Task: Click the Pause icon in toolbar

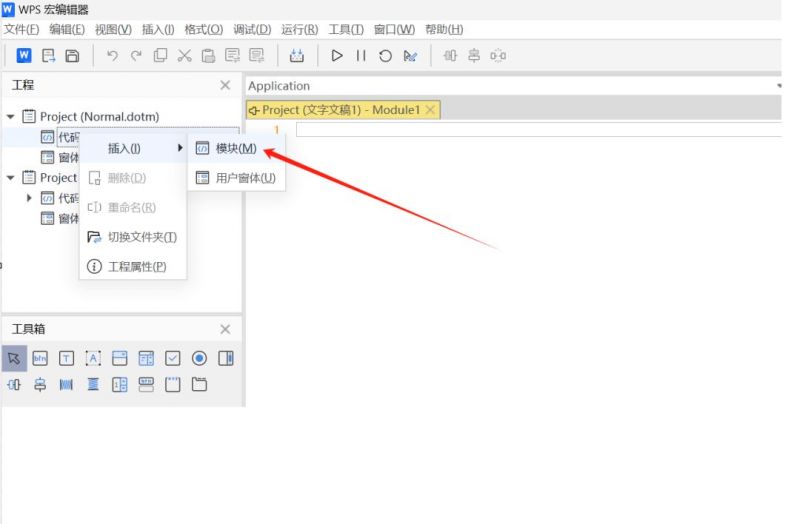Action: 361,56
